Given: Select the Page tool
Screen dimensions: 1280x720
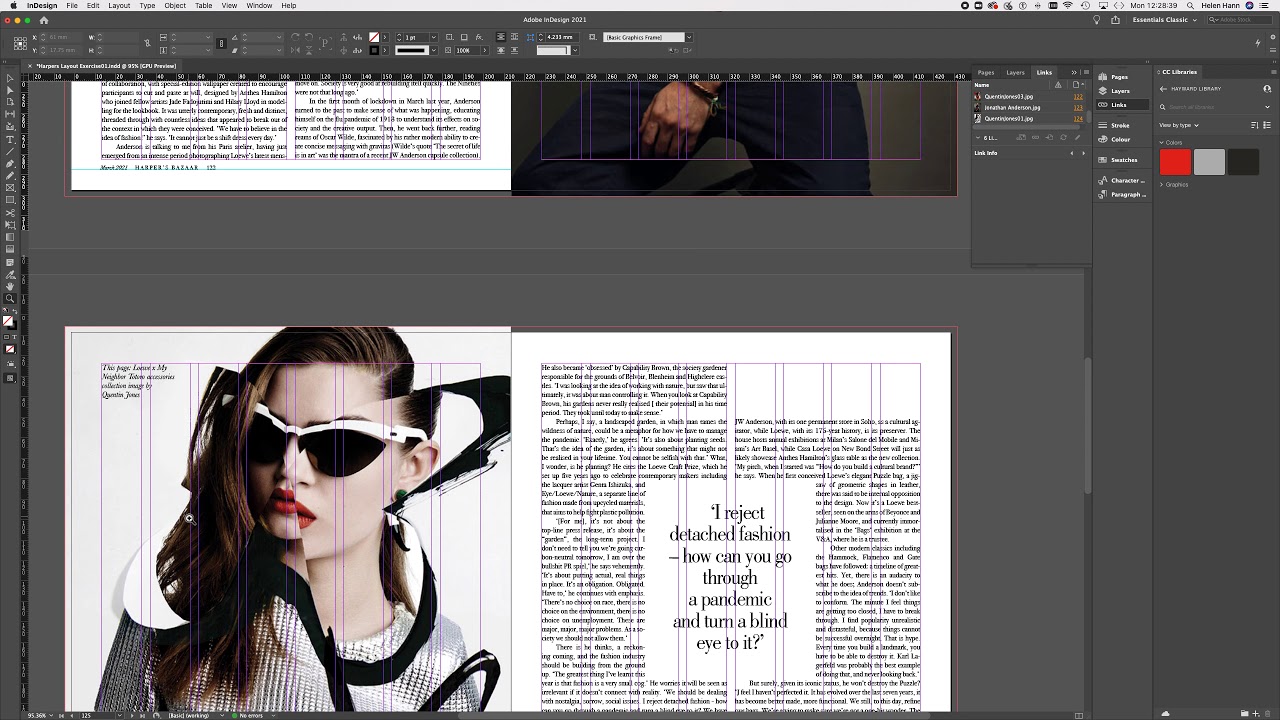Looking at the screenshot, I should [10, 101].
